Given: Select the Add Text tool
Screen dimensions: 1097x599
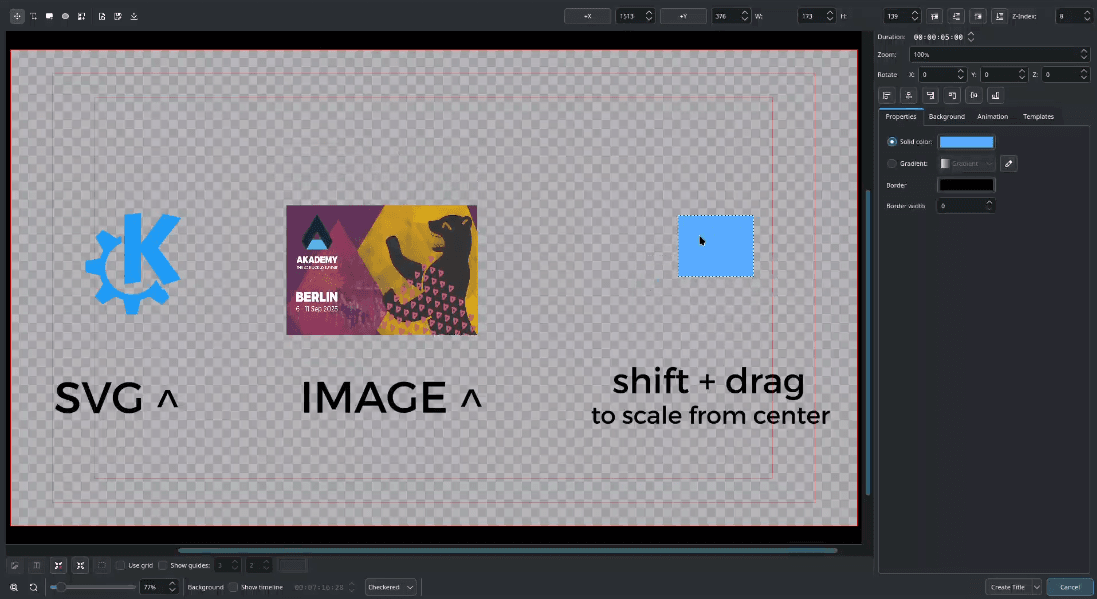Looking at the screenshot, I should pyautogui.click(x=33, y=16).
